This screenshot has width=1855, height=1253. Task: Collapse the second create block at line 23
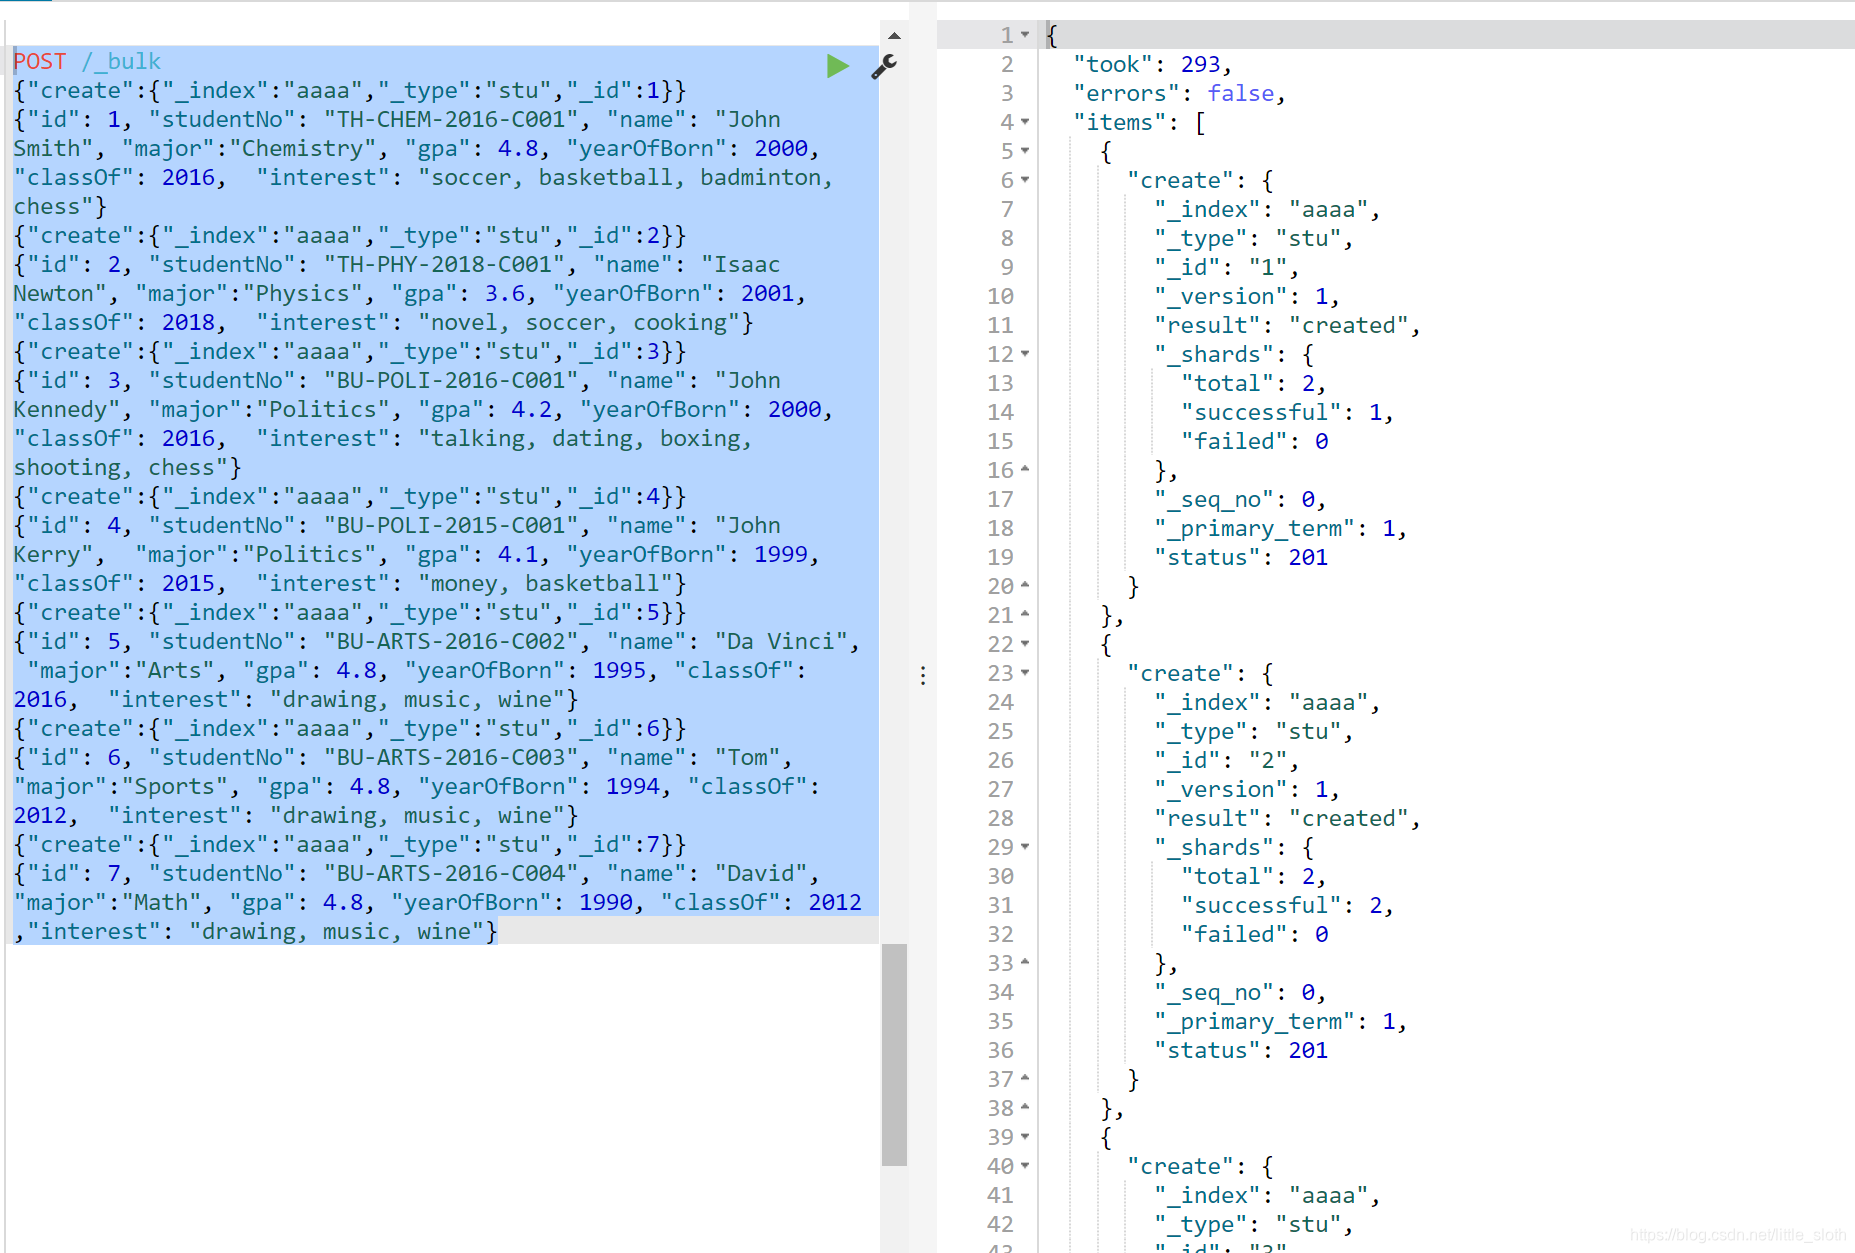click(x=1025, y=673)
